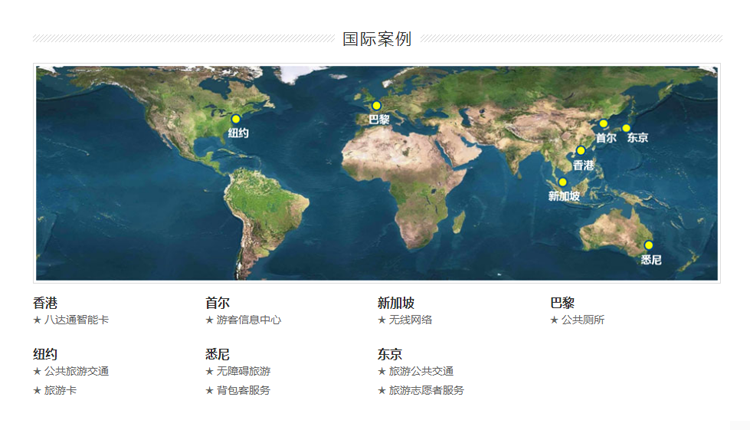Click the 新加坡 label on the map
The width and height of the screenshot is (750, 430).
pyautogui.click(x=564, y=196)
